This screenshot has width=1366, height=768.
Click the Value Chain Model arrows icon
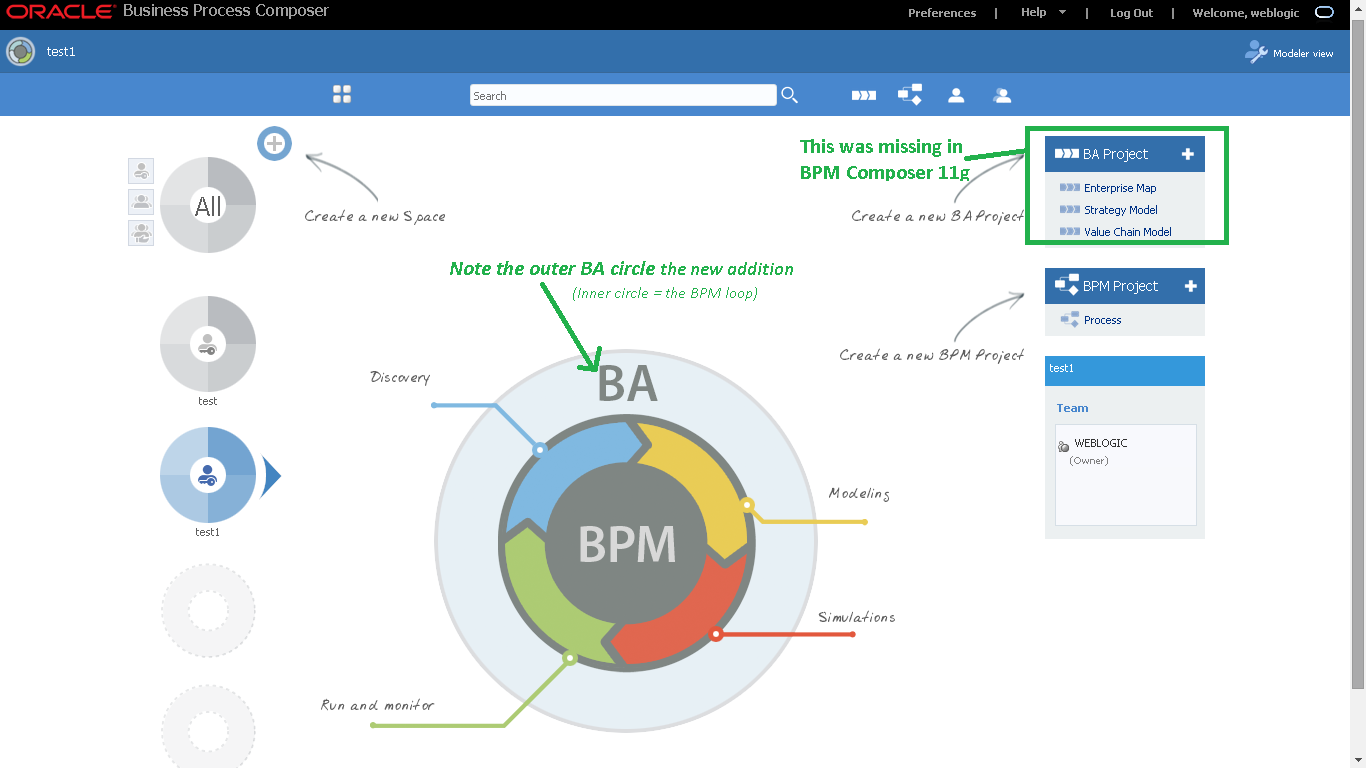[1070, 232]
